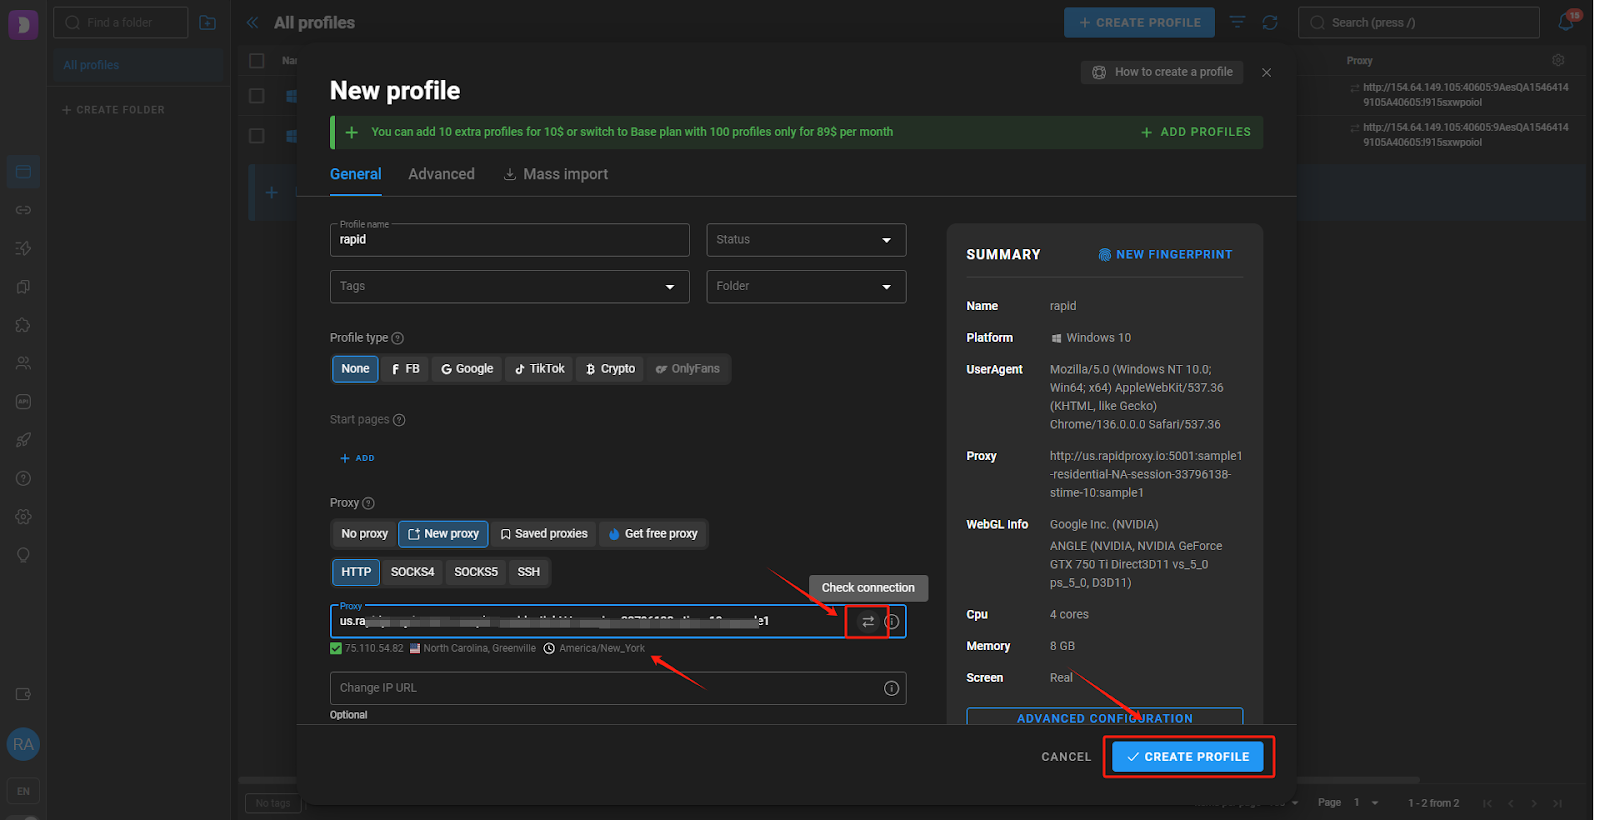Click the refresh profiles icon in top bar
Viewport: 1600px width, 820px height.
tap(1270, 22)
